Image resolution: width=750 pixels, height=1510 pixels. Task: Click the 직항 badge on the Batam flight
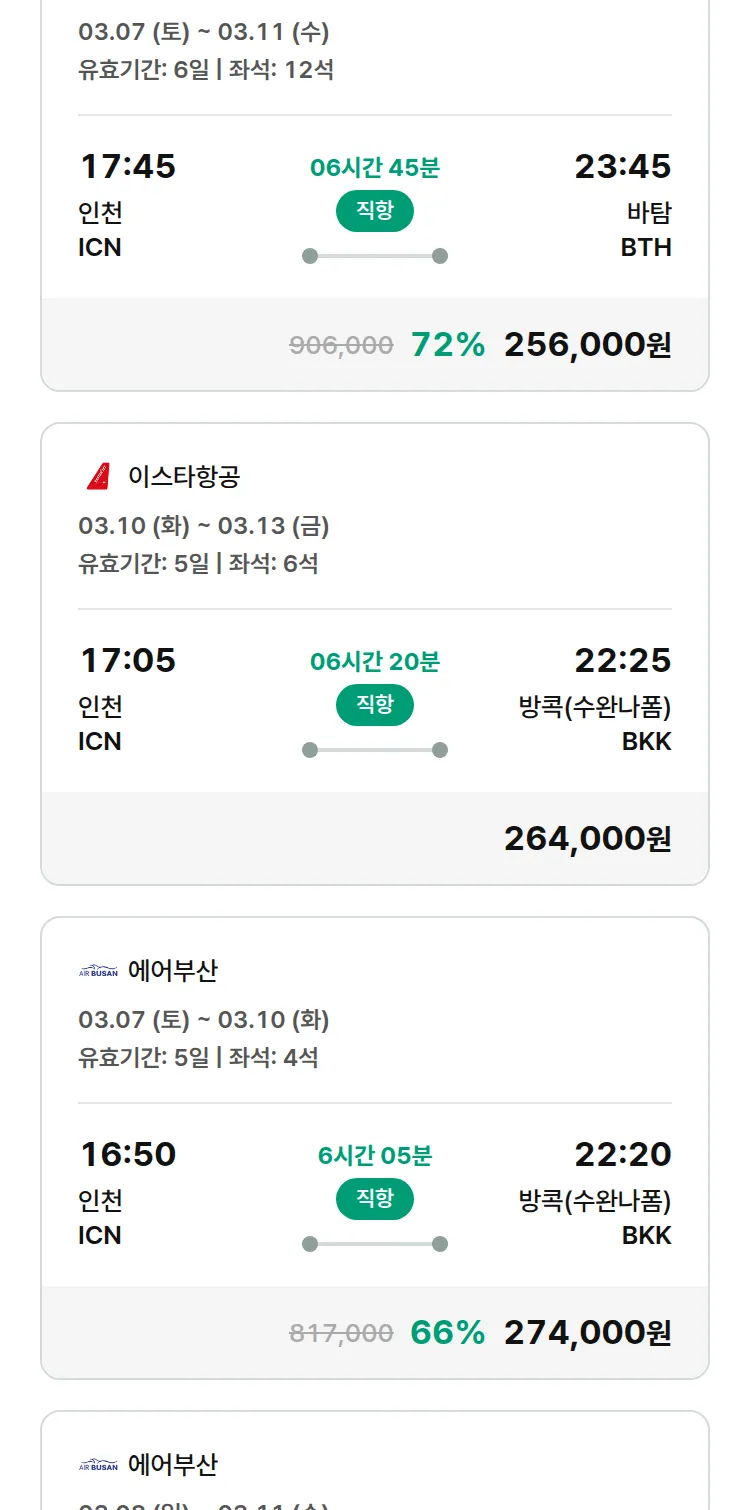point(374,211)
